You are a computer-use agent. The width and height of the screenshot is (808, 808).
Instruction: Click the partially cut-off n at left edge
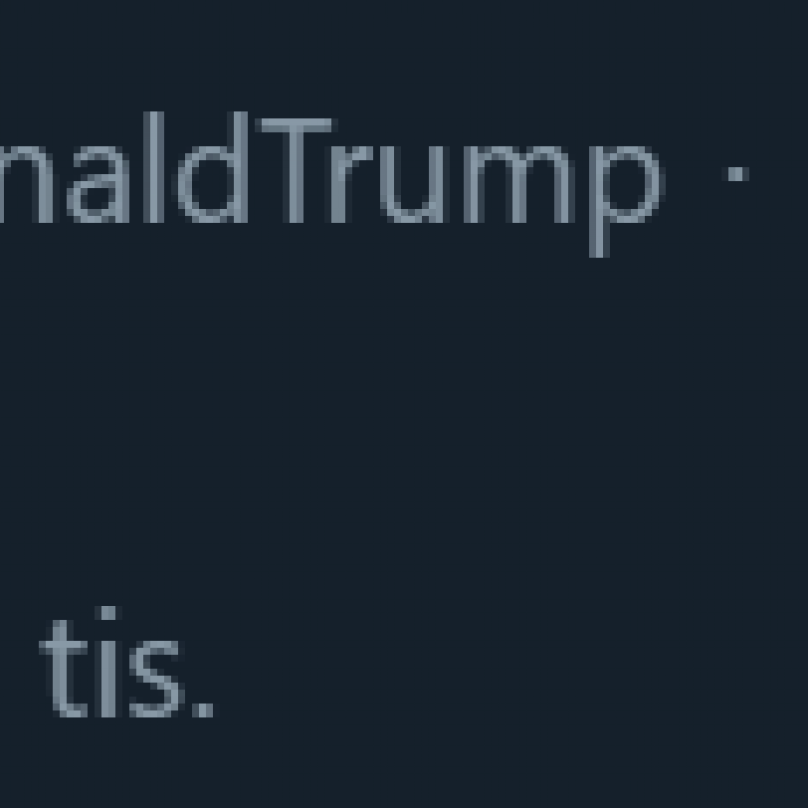27,184
